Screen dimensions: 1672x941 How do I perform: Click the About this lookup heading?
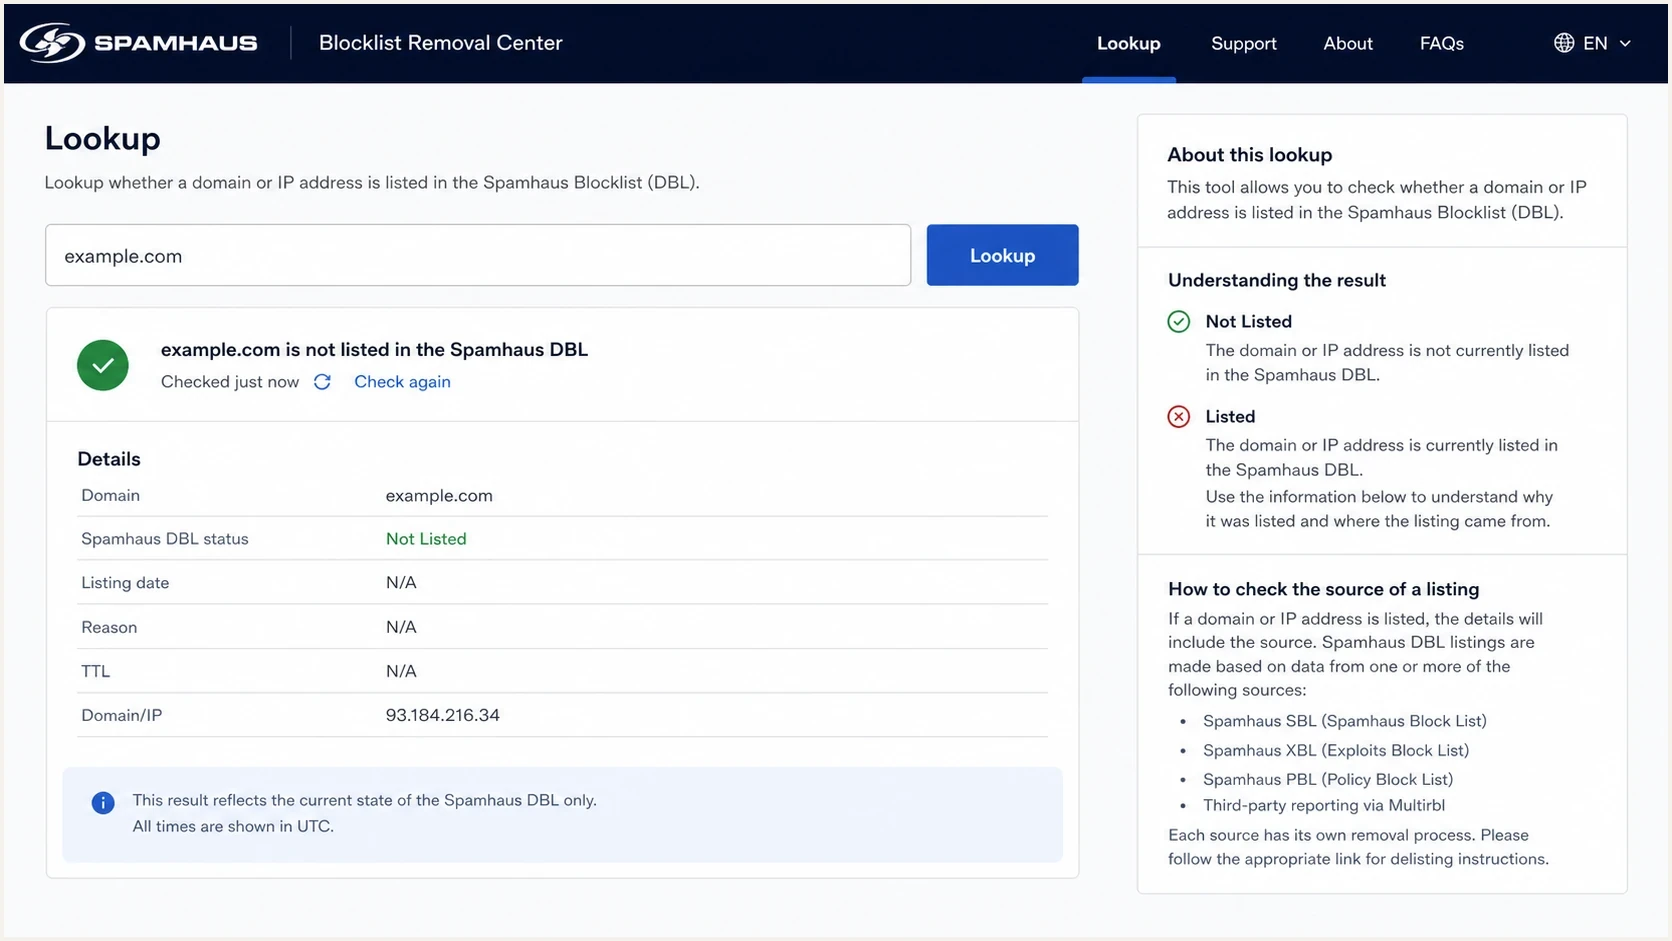click(1250, 155)
